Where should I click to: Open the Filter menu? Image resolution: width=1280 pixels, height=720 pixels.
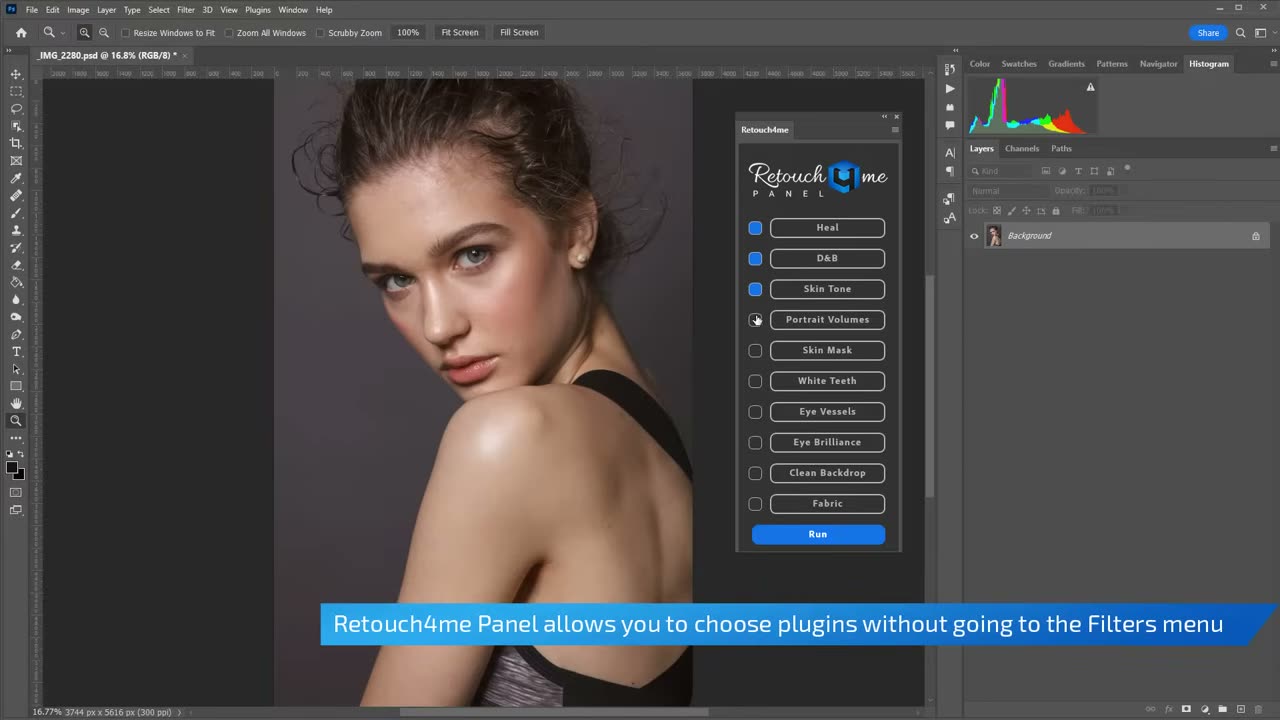click(186, 10)
